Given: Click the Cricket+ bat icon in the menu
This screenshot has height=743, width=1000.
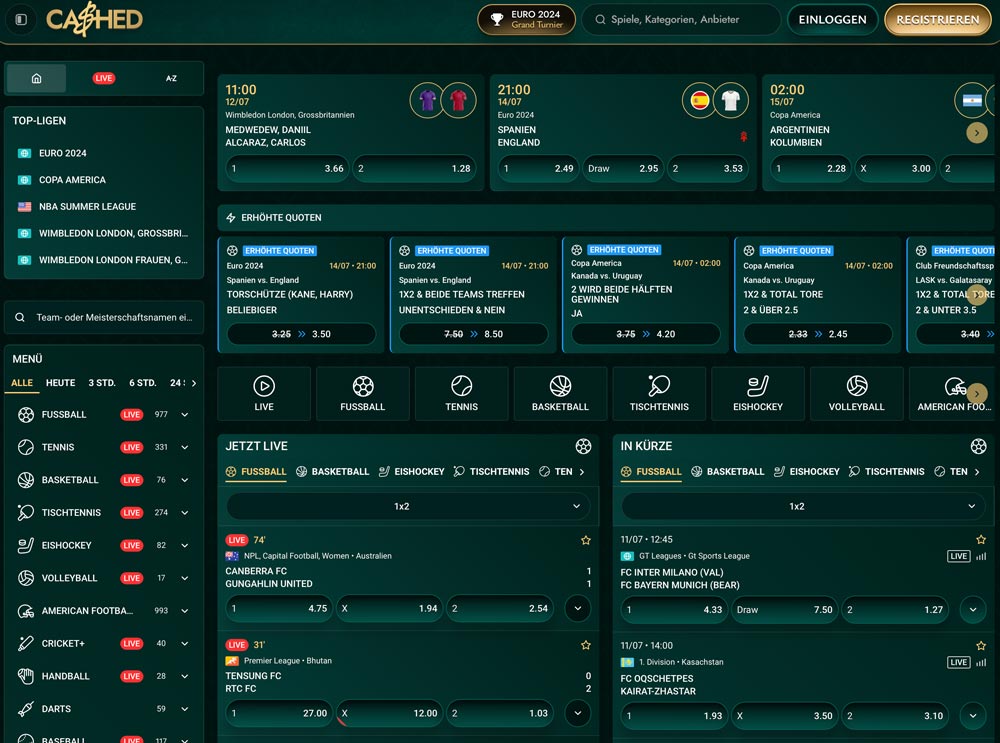Looking at the screenshot, I should pyautogui.click(x=26, y=644).
